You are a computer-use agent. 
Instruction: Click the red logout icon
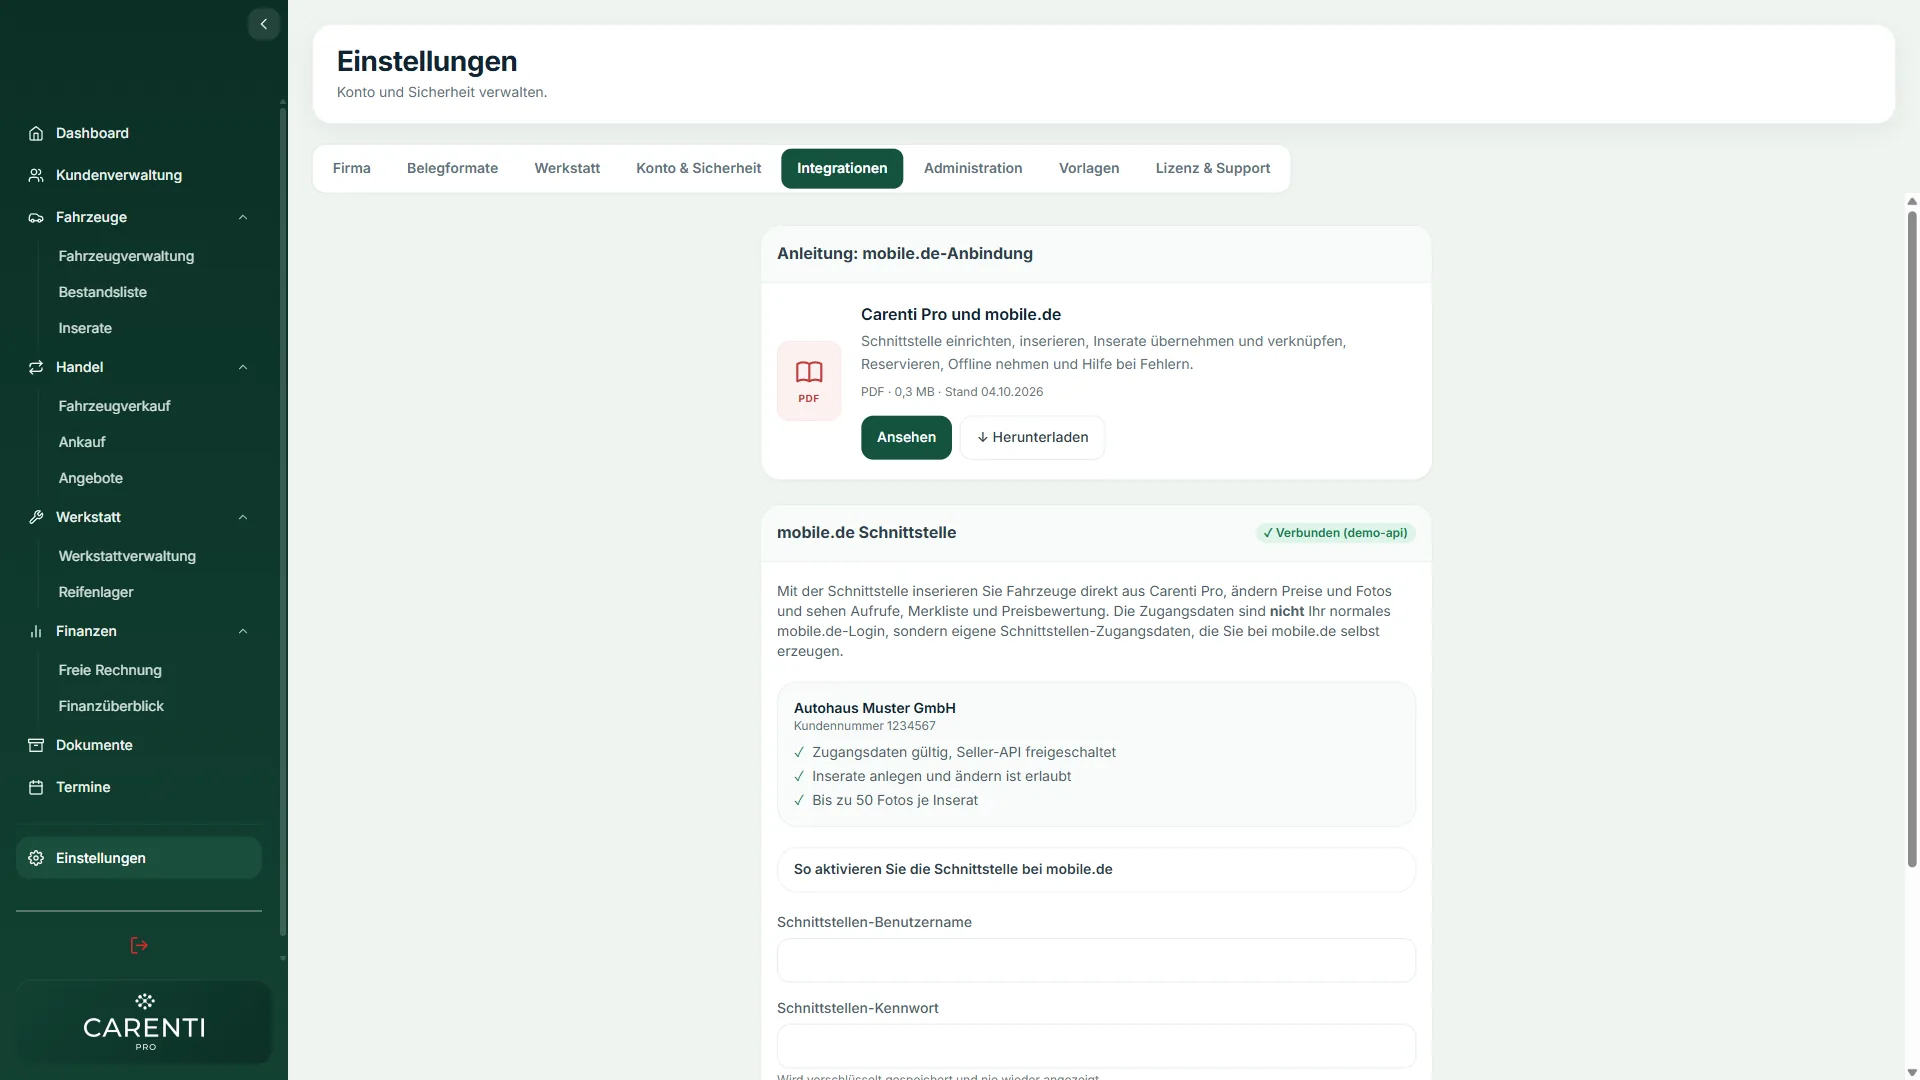(139, 945)
